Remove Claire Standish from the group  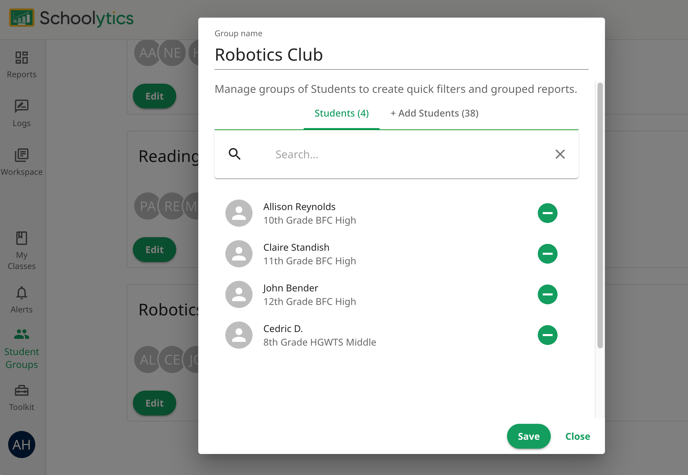(547, 254)
